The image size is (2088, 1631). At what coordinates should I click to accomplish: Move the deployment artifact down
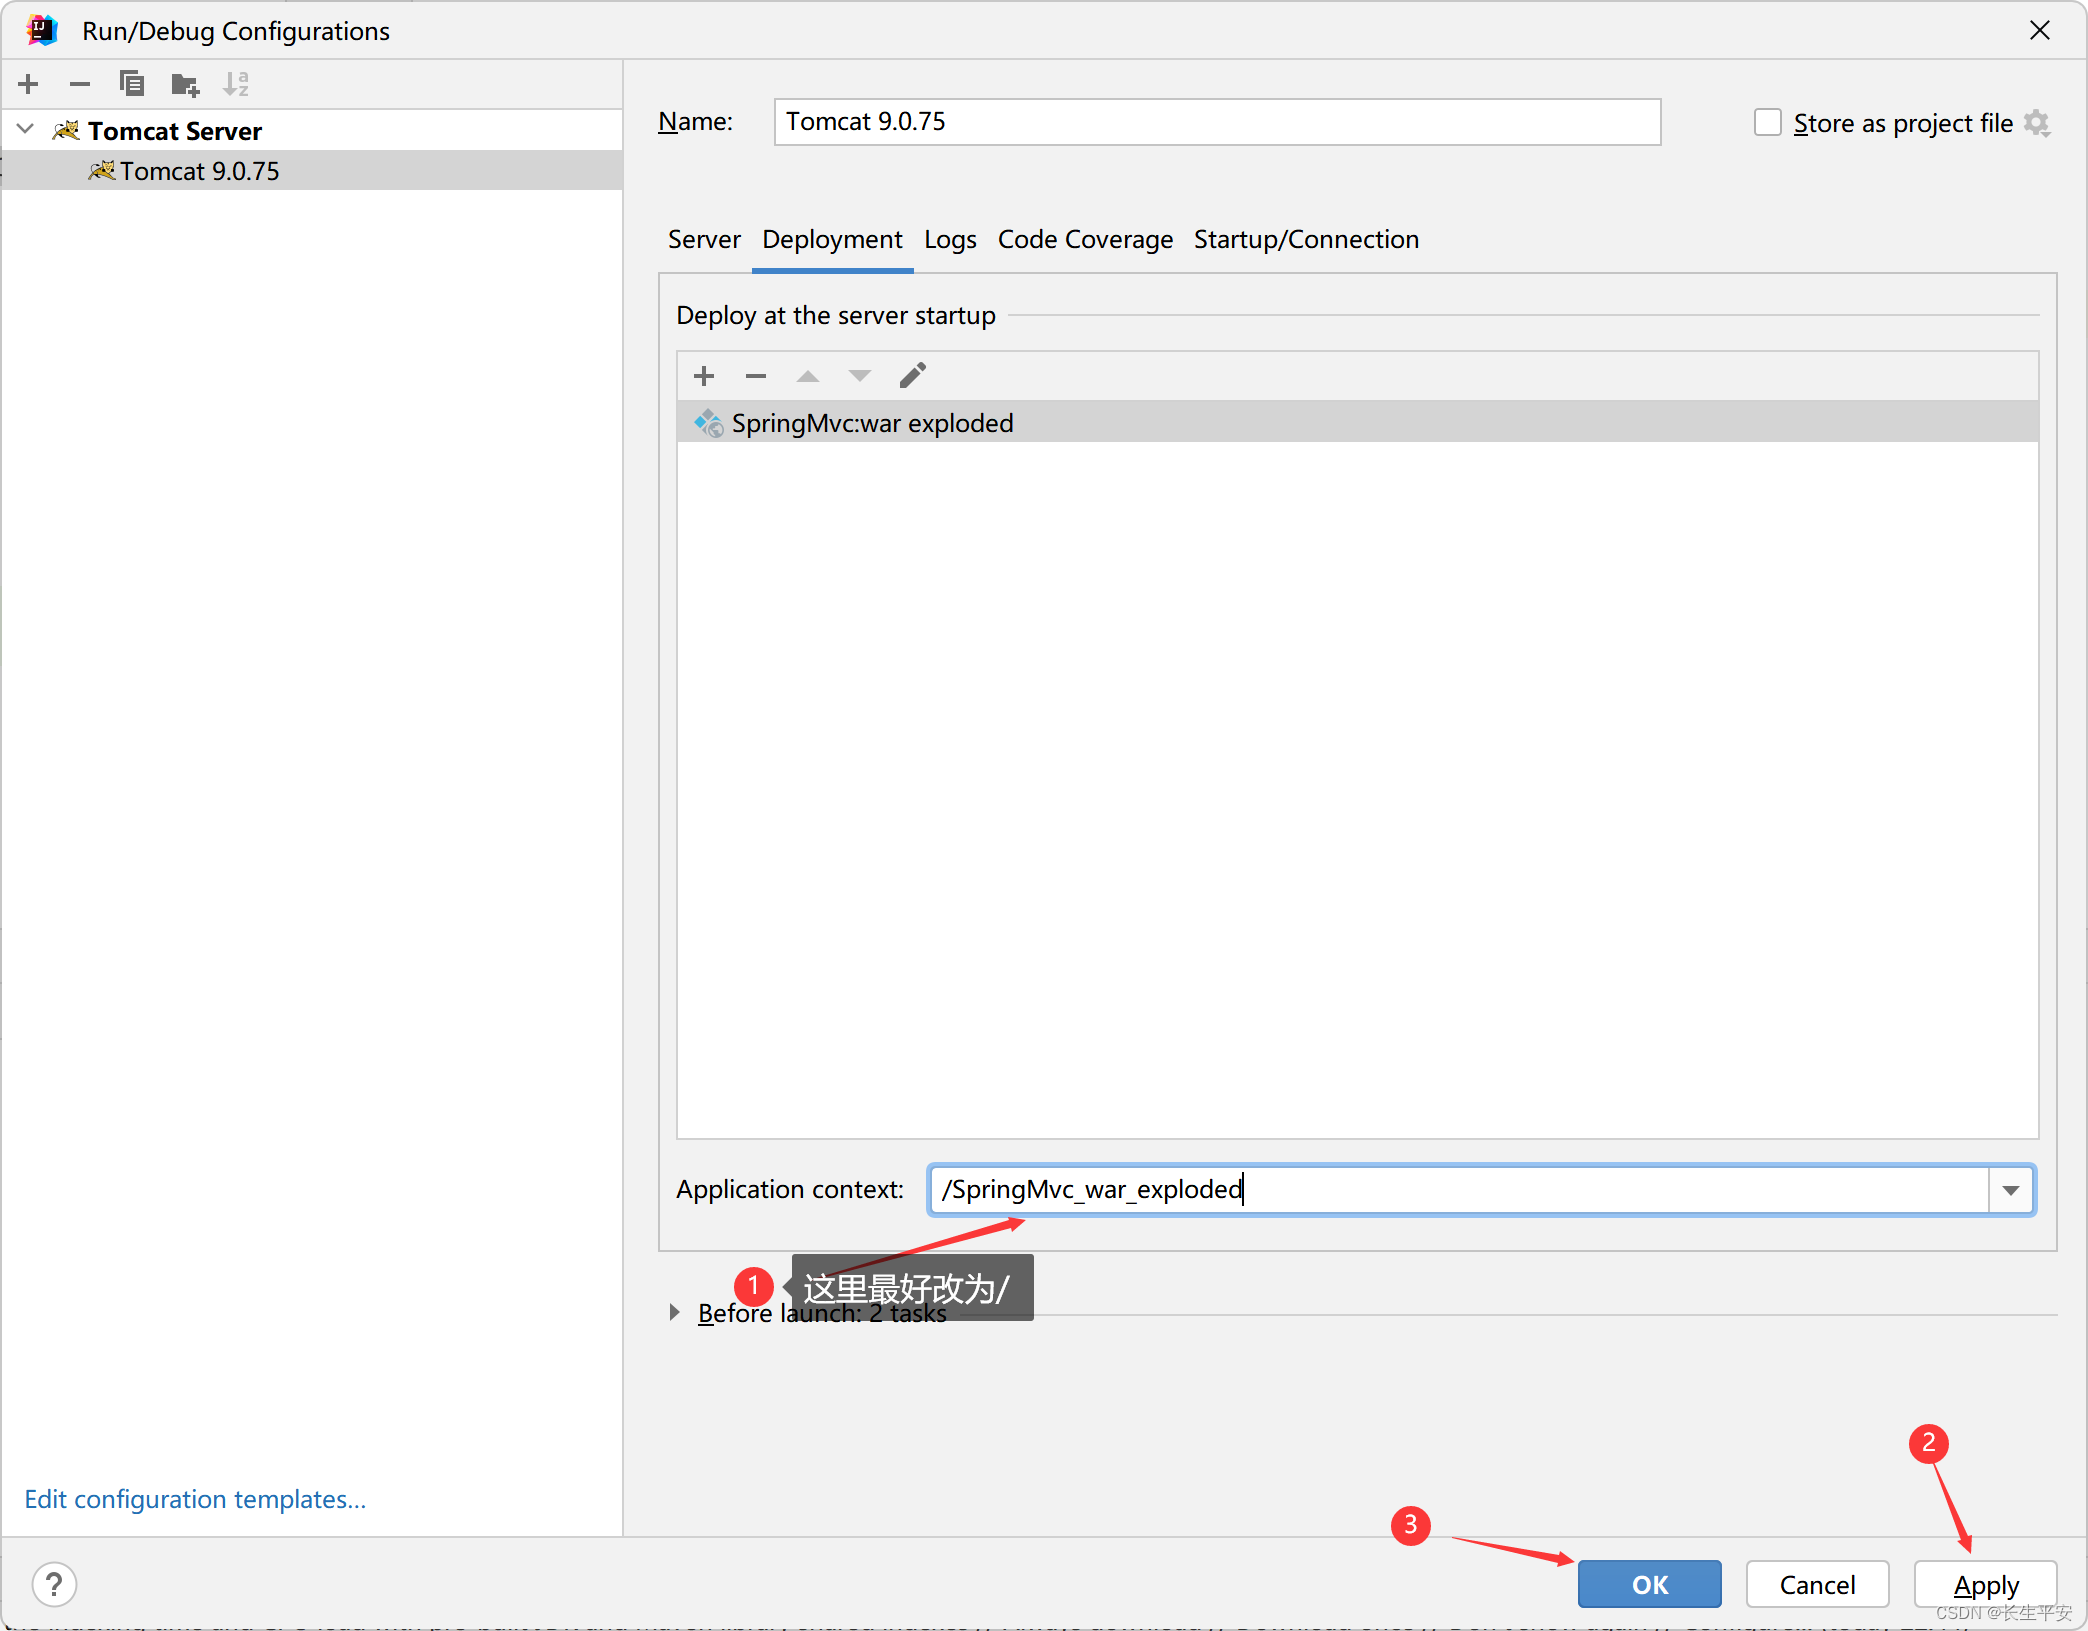coord(860,376)
